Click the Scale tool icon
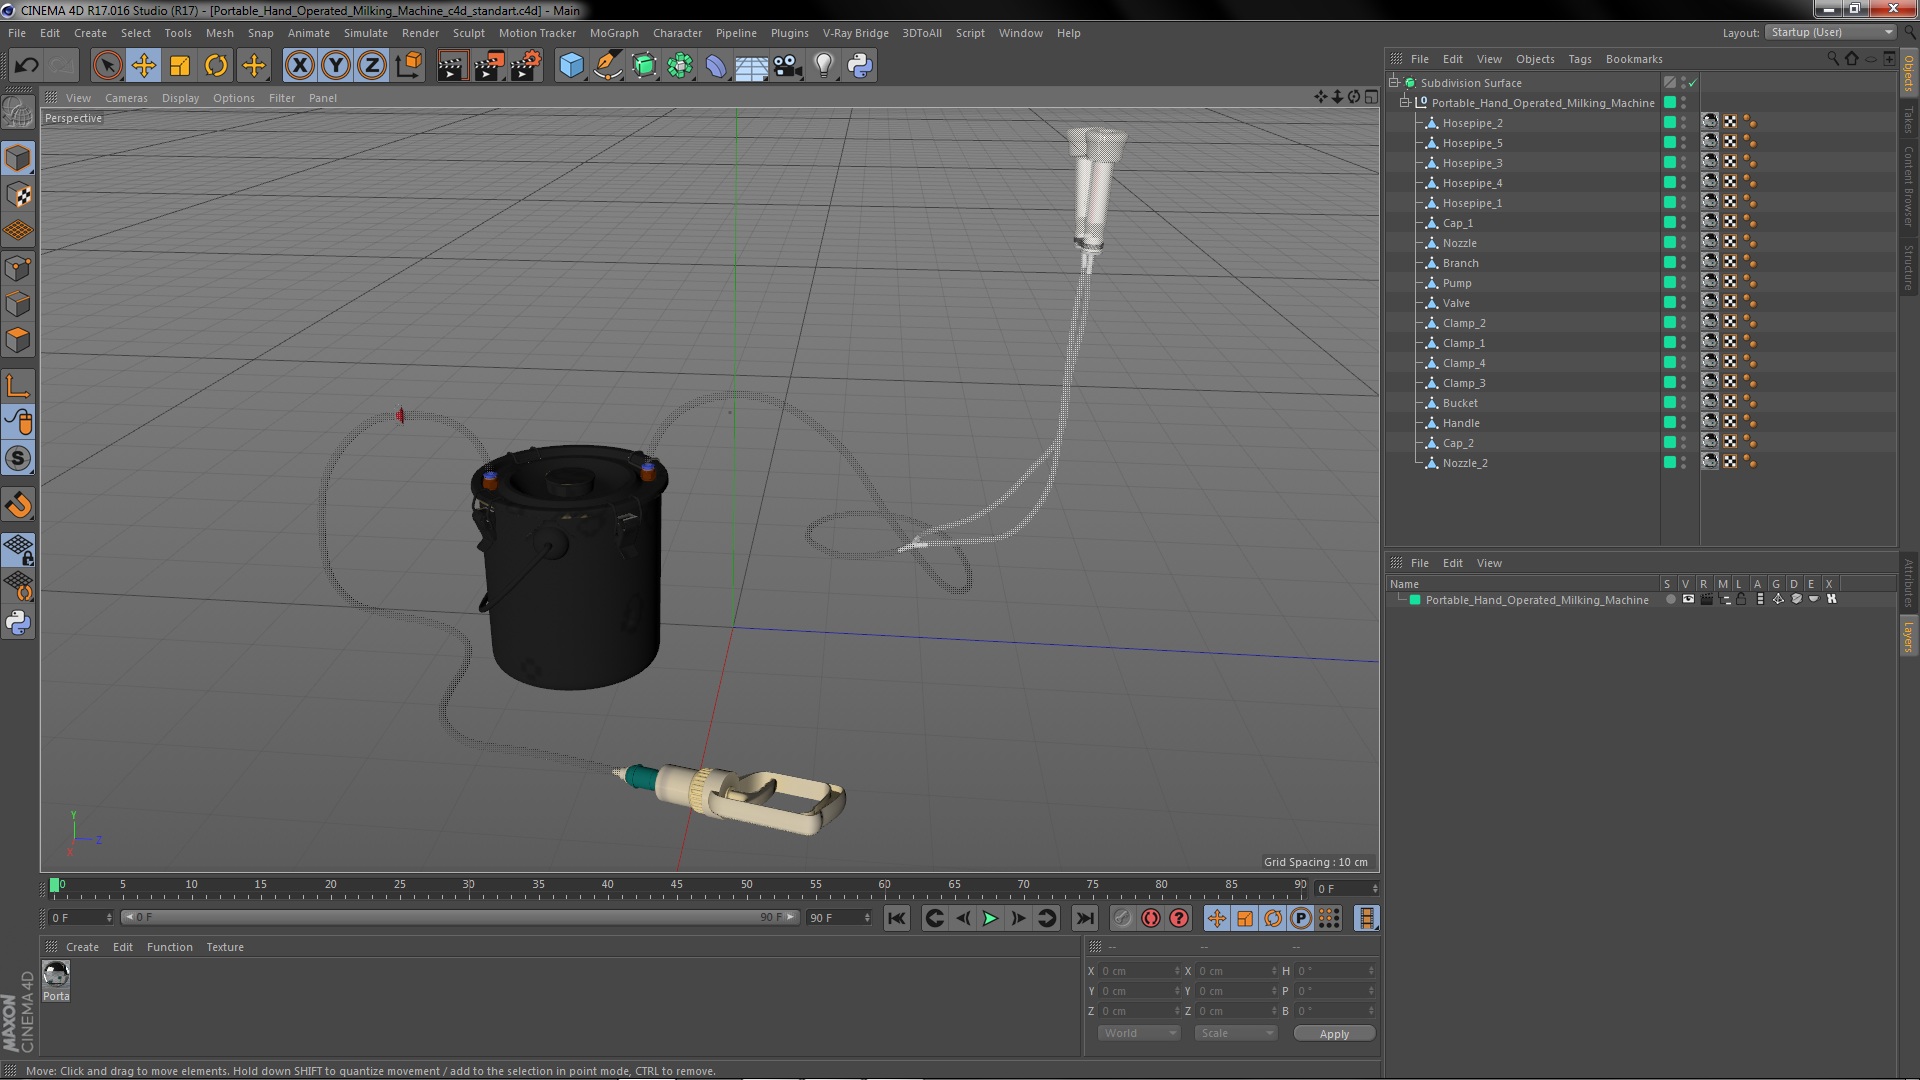The image size is (1920, 1080). (x=180, y=66)
